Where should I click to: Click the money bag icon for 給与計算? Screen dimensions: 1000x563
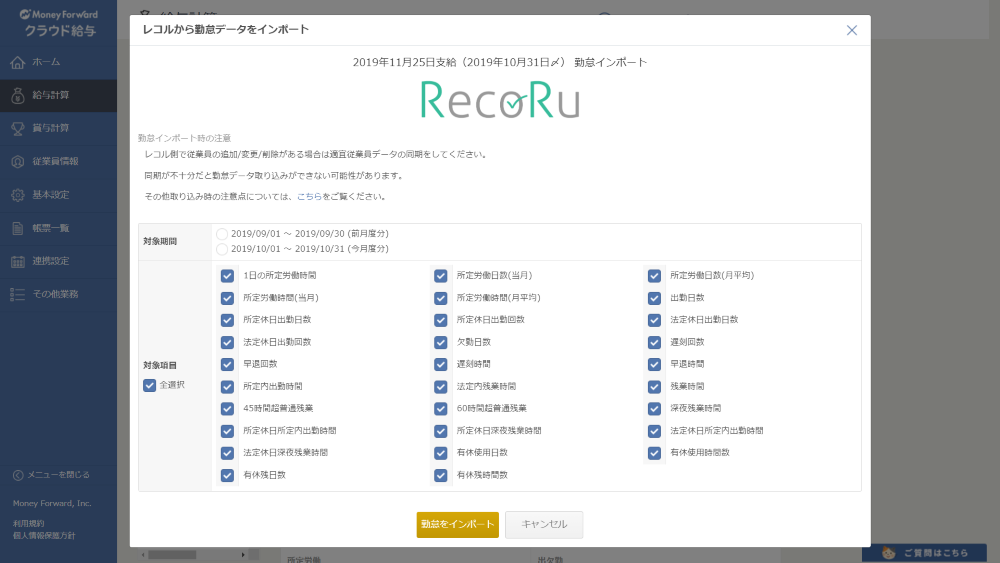click(x=18, y=95)
